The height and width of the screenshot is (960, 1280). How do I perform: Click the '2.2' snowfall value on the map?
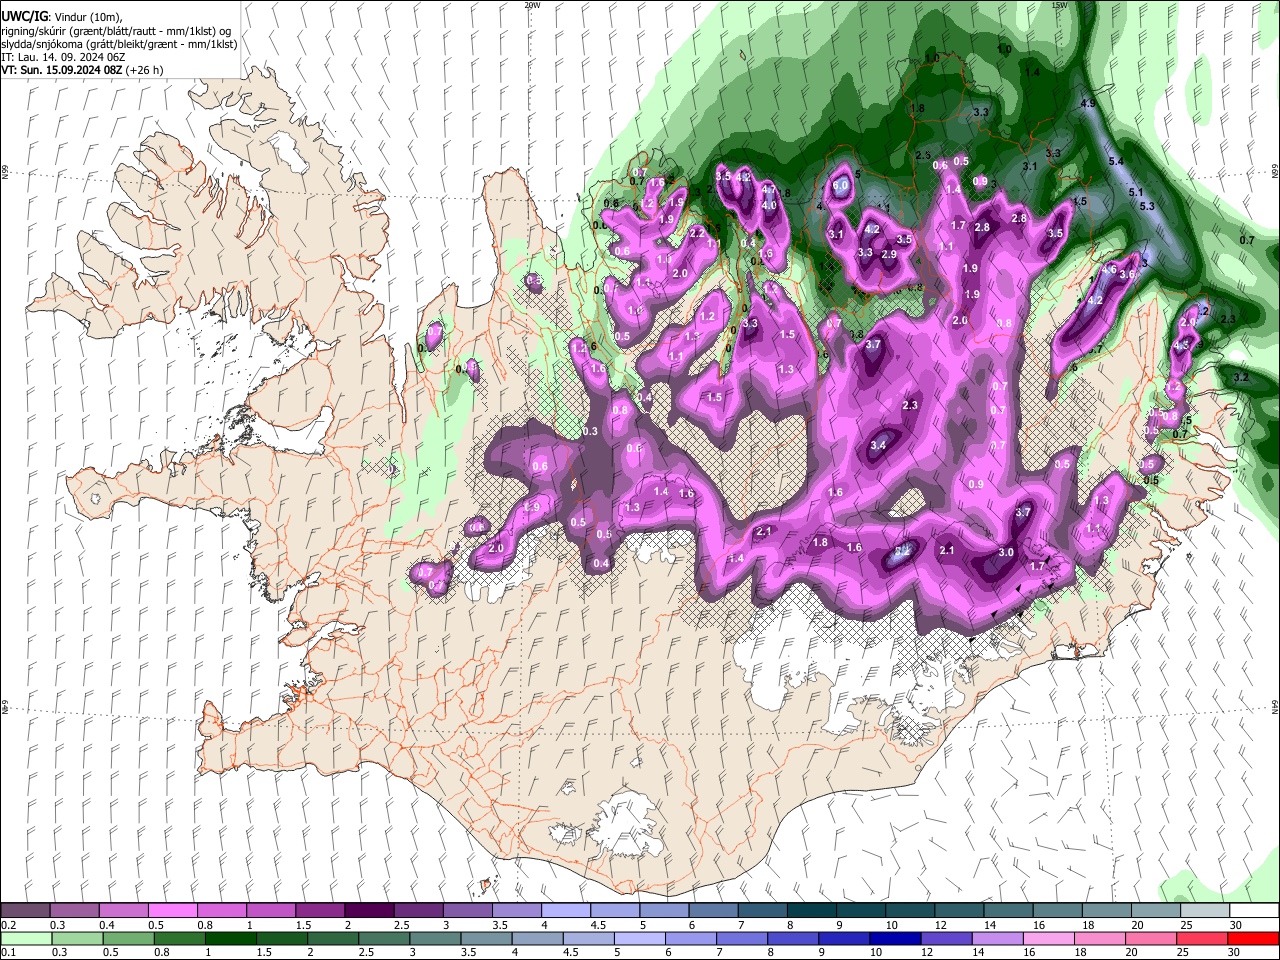pyautogui.click(x=697, y=233)
